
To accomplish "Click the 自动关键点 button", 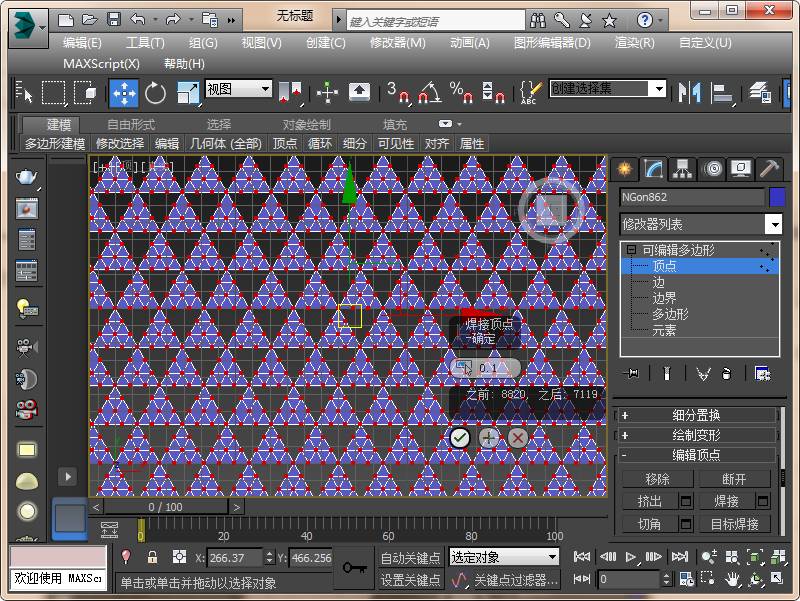I will [410, 558].
